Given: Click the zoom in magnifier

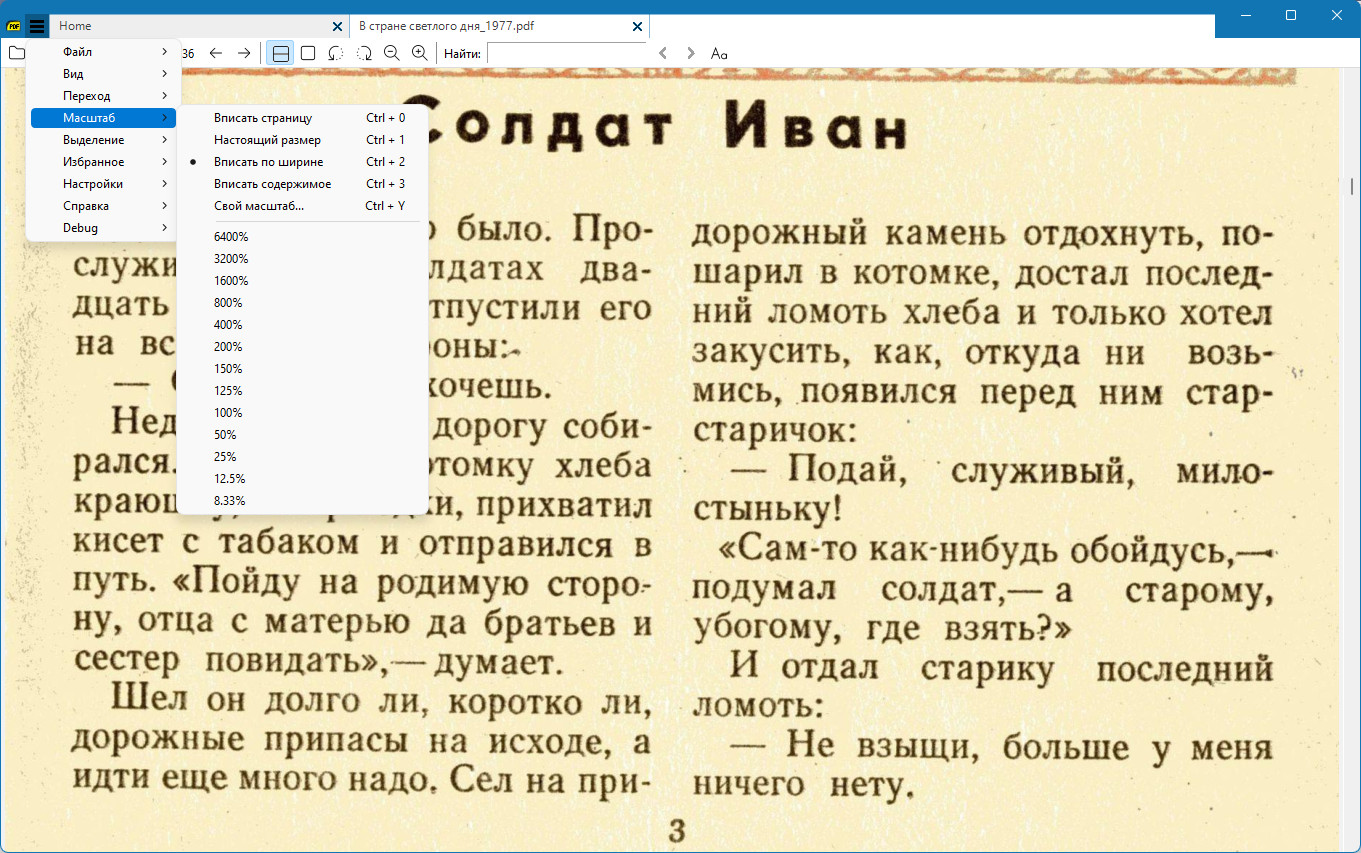Looking at the screenshot, I should click(x=420, y=53).
